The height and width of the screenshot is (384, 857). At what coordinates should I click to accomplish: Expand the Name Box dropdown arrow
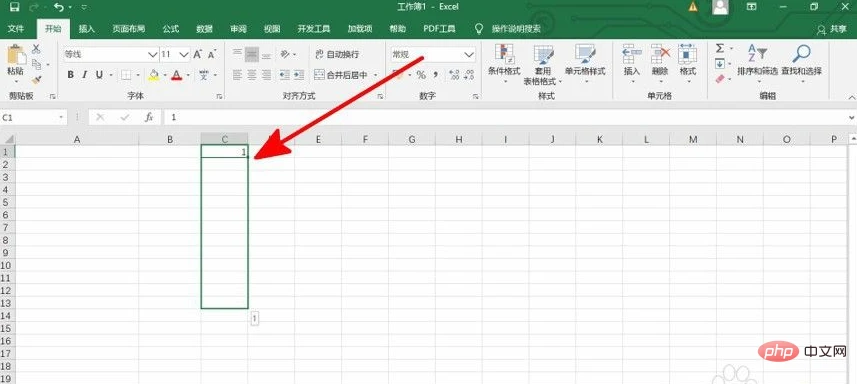click(x=61, y=117)
